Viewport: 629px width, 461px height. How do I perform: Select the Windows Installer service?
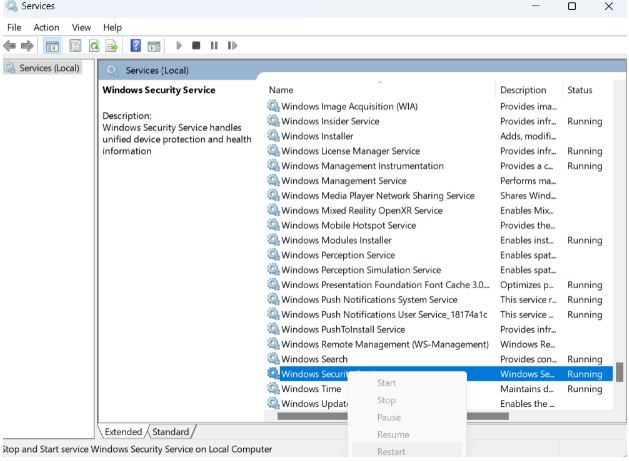click(439, 136)
